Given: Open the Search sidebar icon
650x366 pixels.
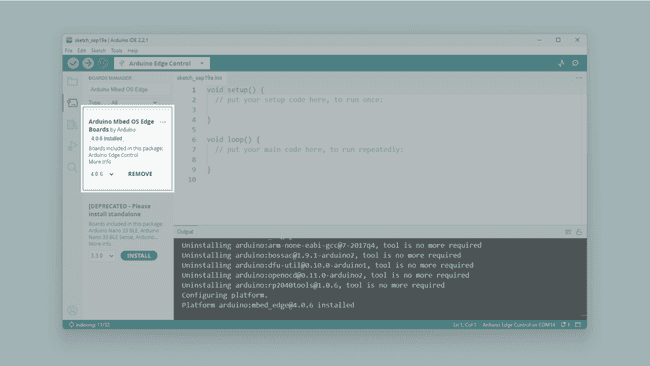Looking at the screenshot, I should coord(73,167).
